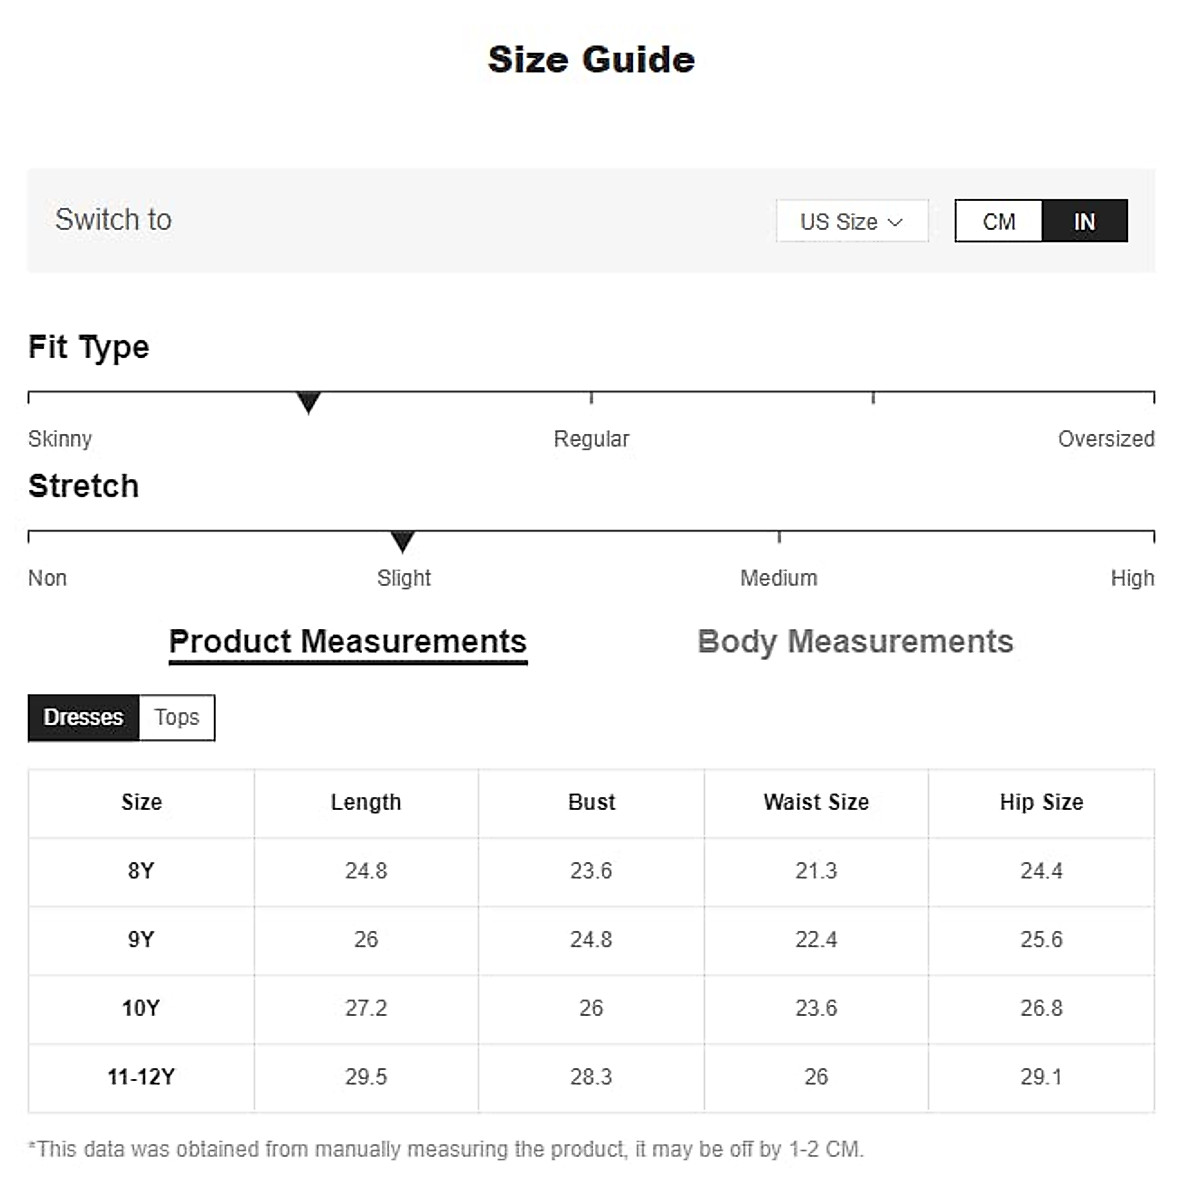1200x1200 pixels.
Task: Click the chevron in US Size selector
Action: point(895,222)
